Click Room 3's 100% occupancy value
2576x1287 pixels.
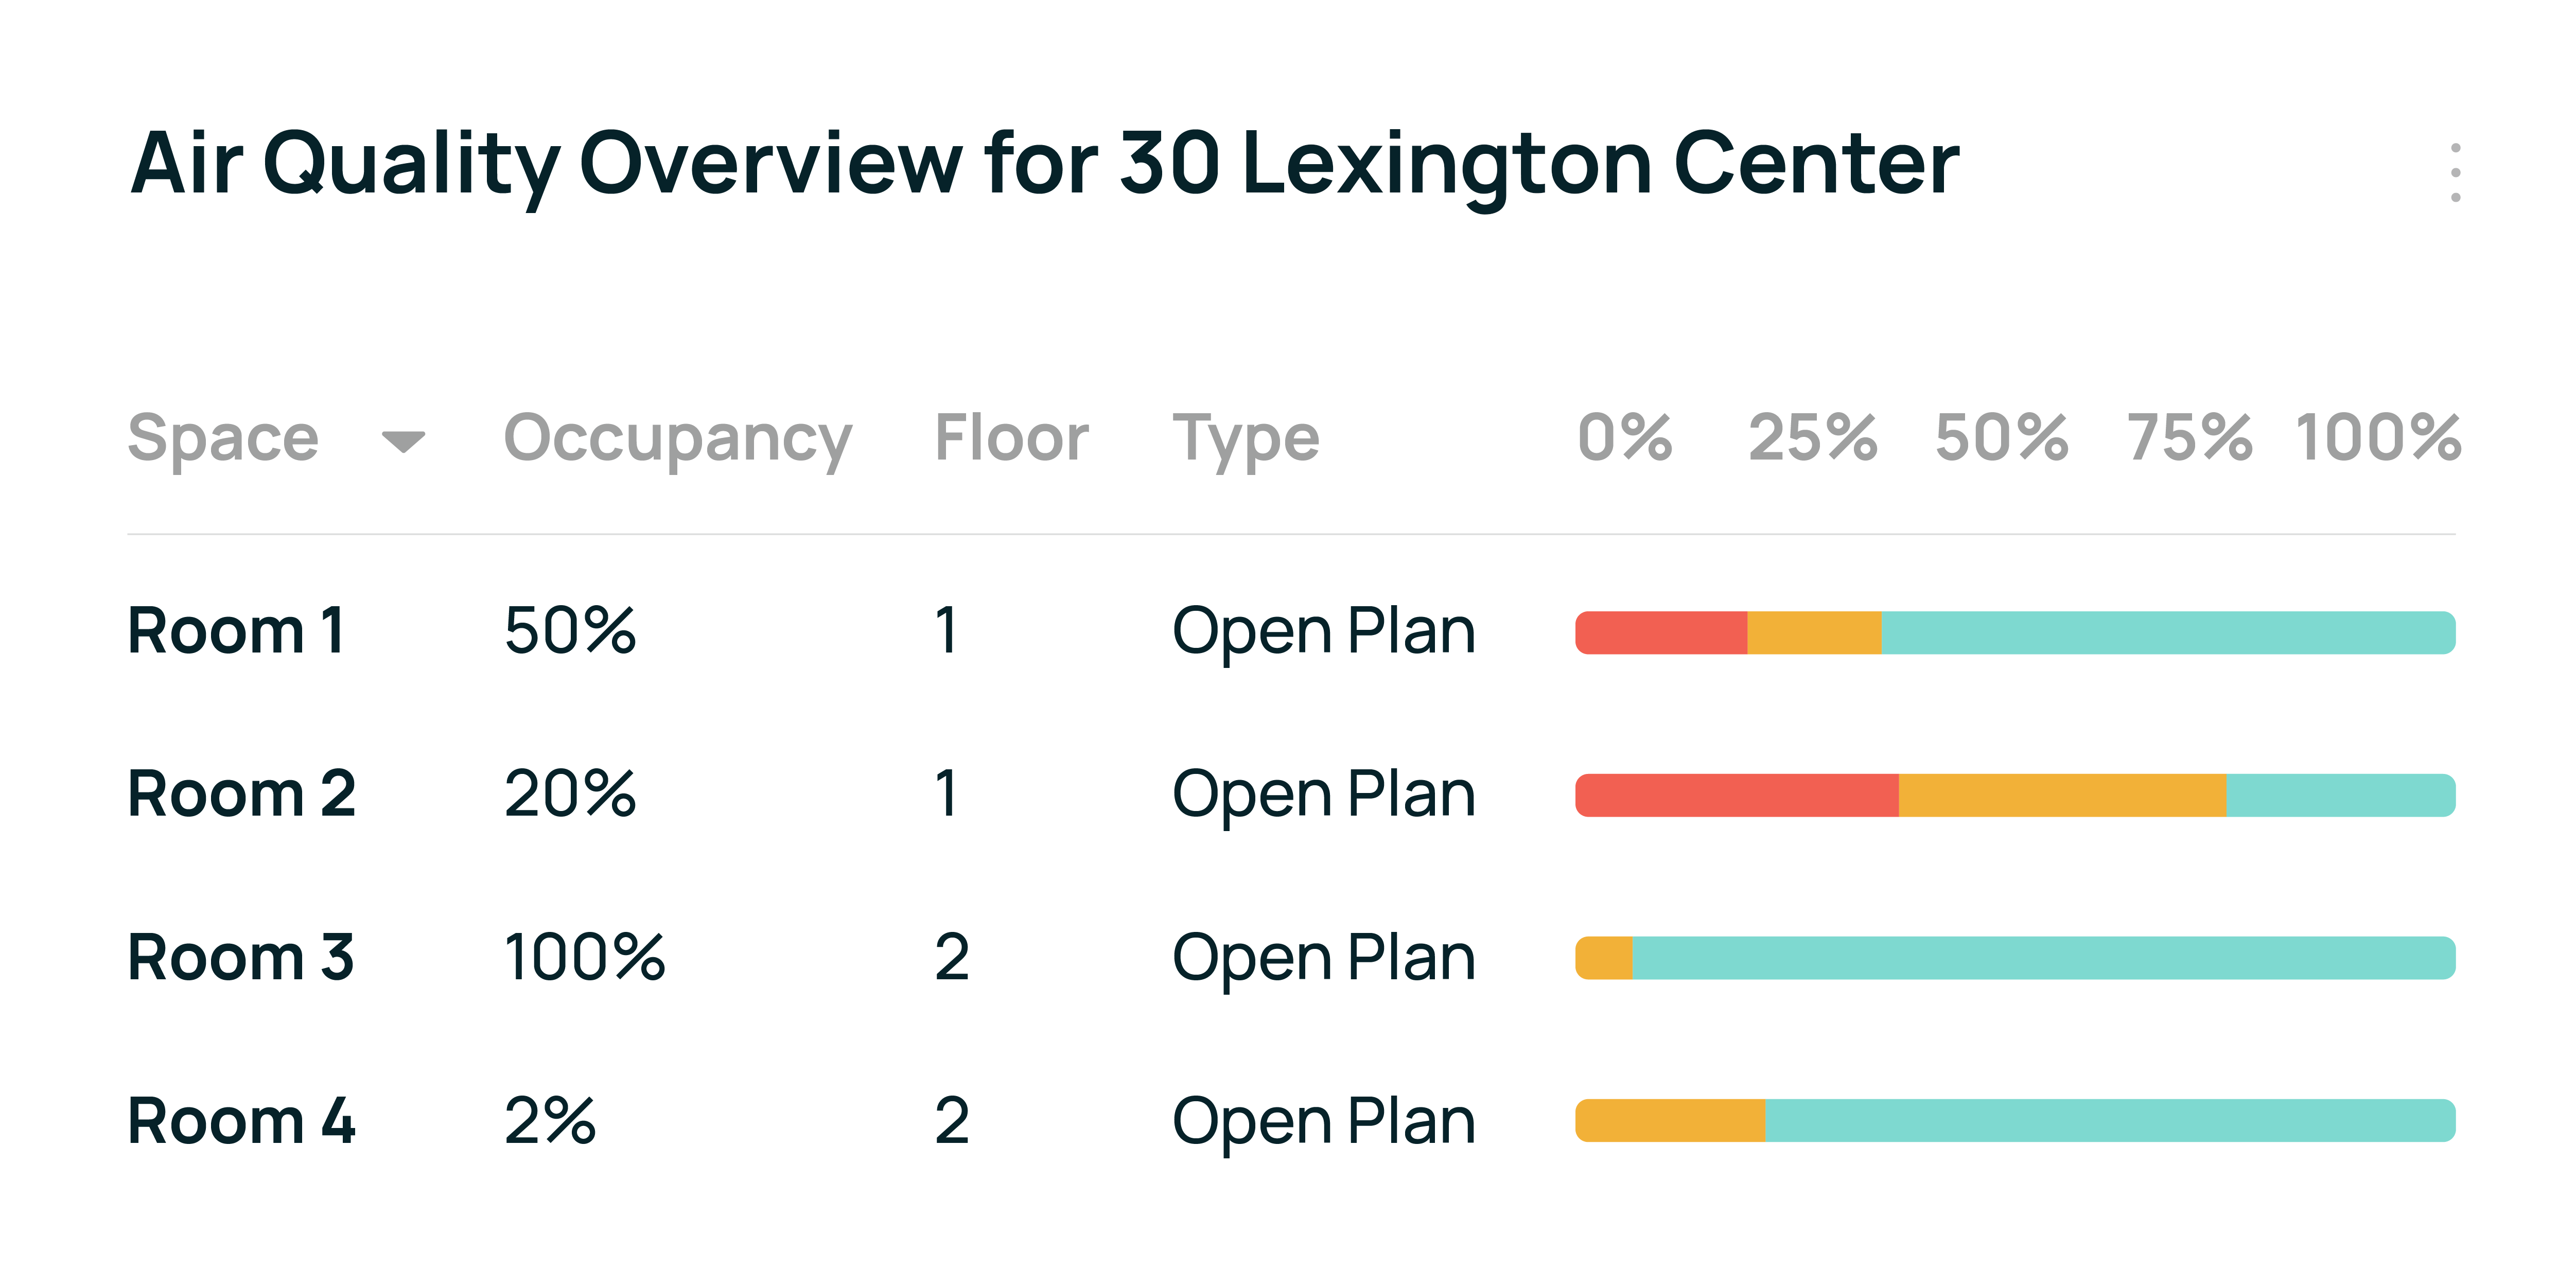point(584,957)
